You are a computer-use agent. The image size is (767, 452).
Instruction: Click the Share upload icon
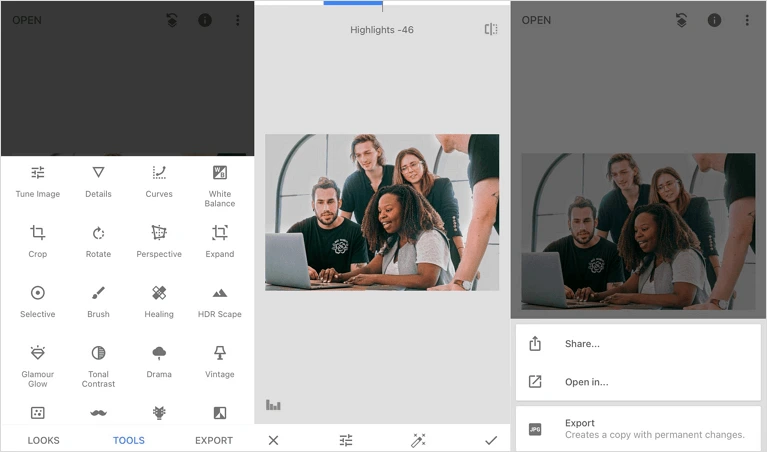(535, 343)
